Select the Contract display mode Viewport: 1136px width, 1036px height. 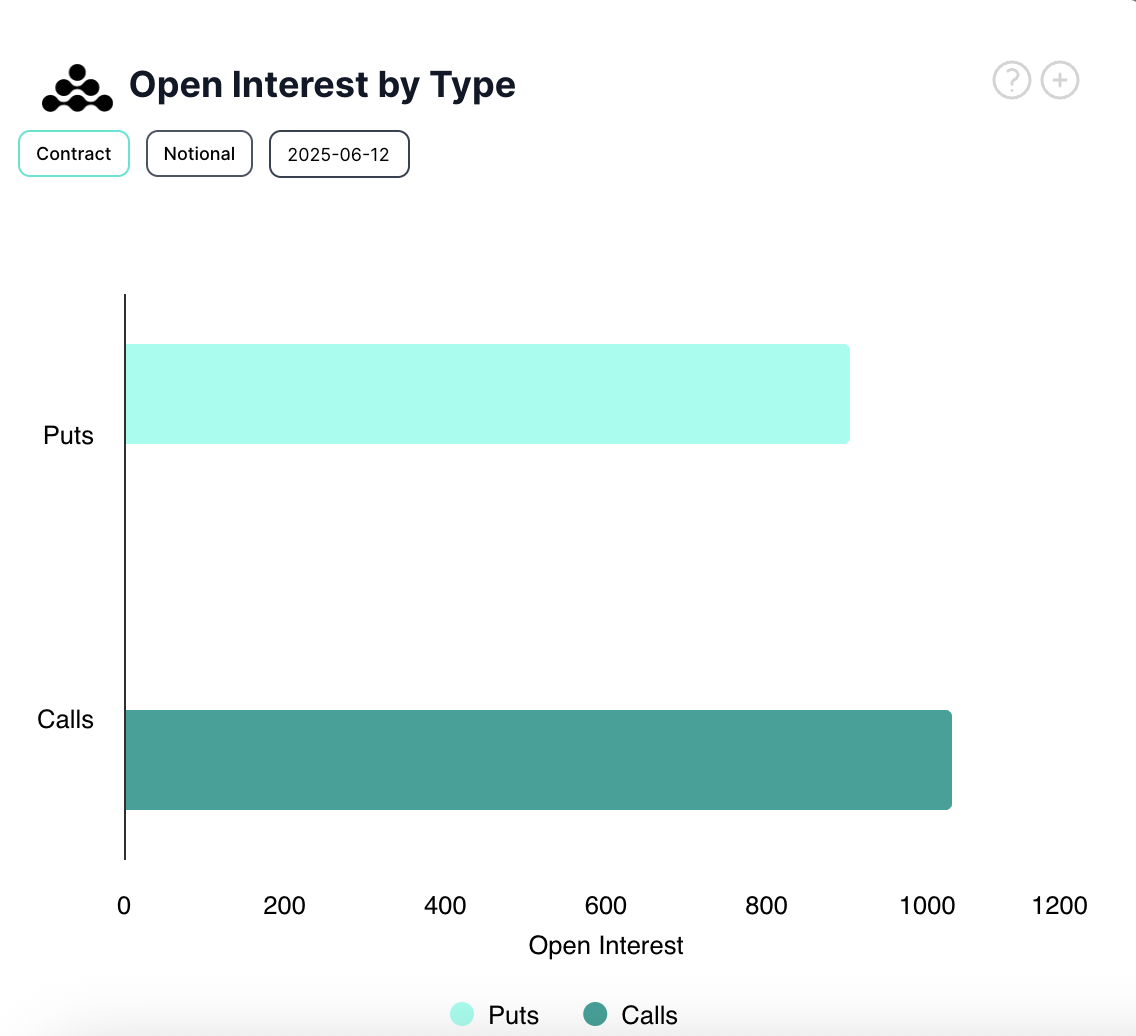point(73,153)
